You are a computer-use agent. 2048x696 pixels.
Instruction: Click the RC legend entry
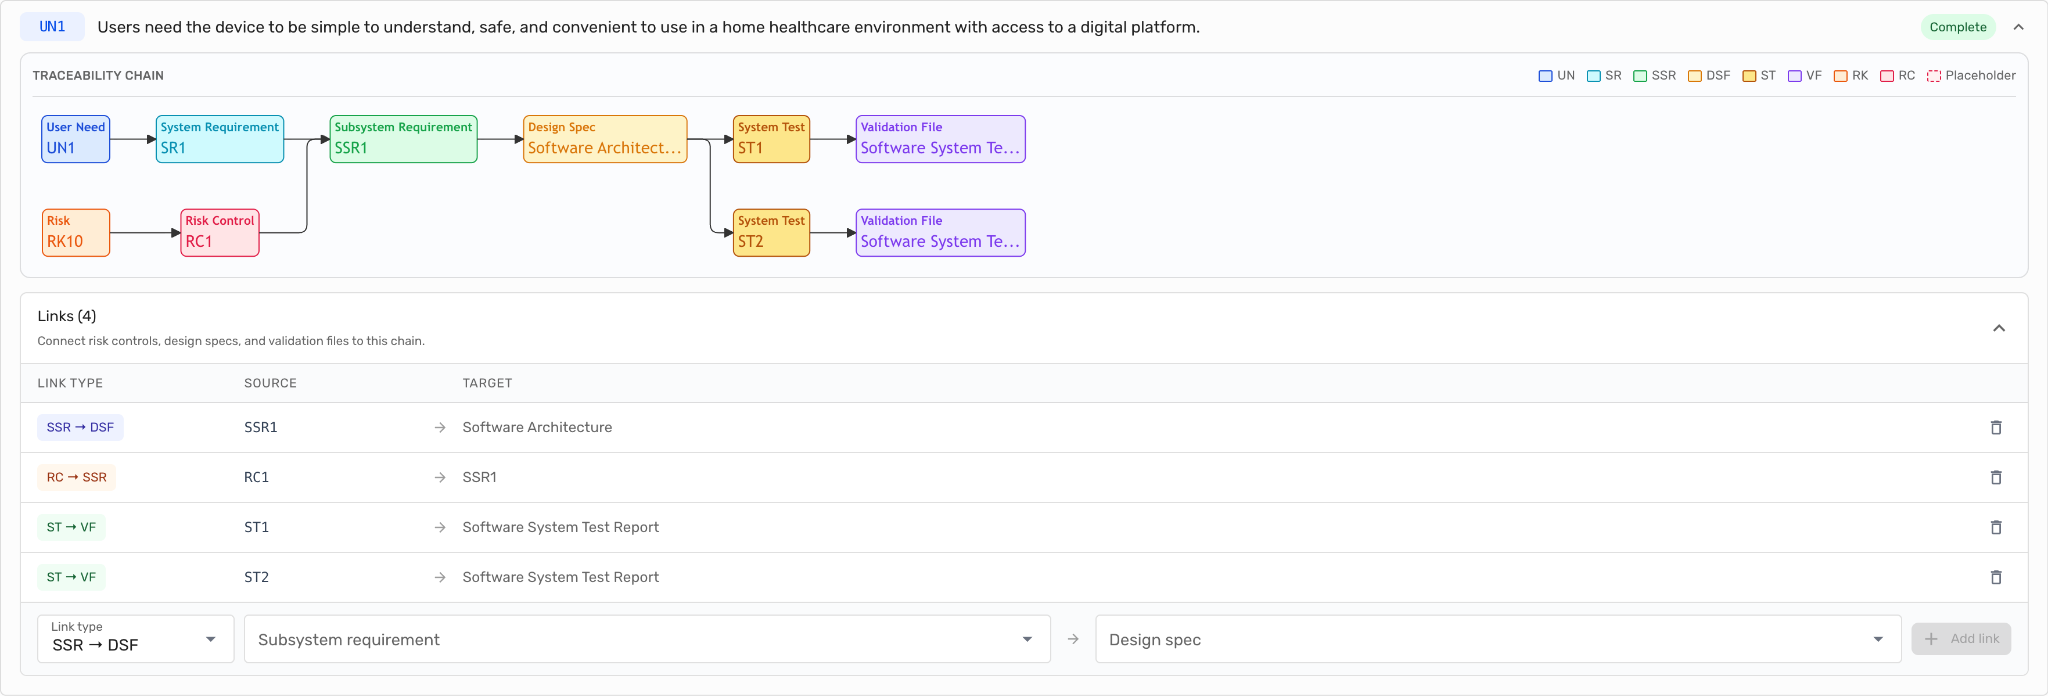pos(1898,76)
